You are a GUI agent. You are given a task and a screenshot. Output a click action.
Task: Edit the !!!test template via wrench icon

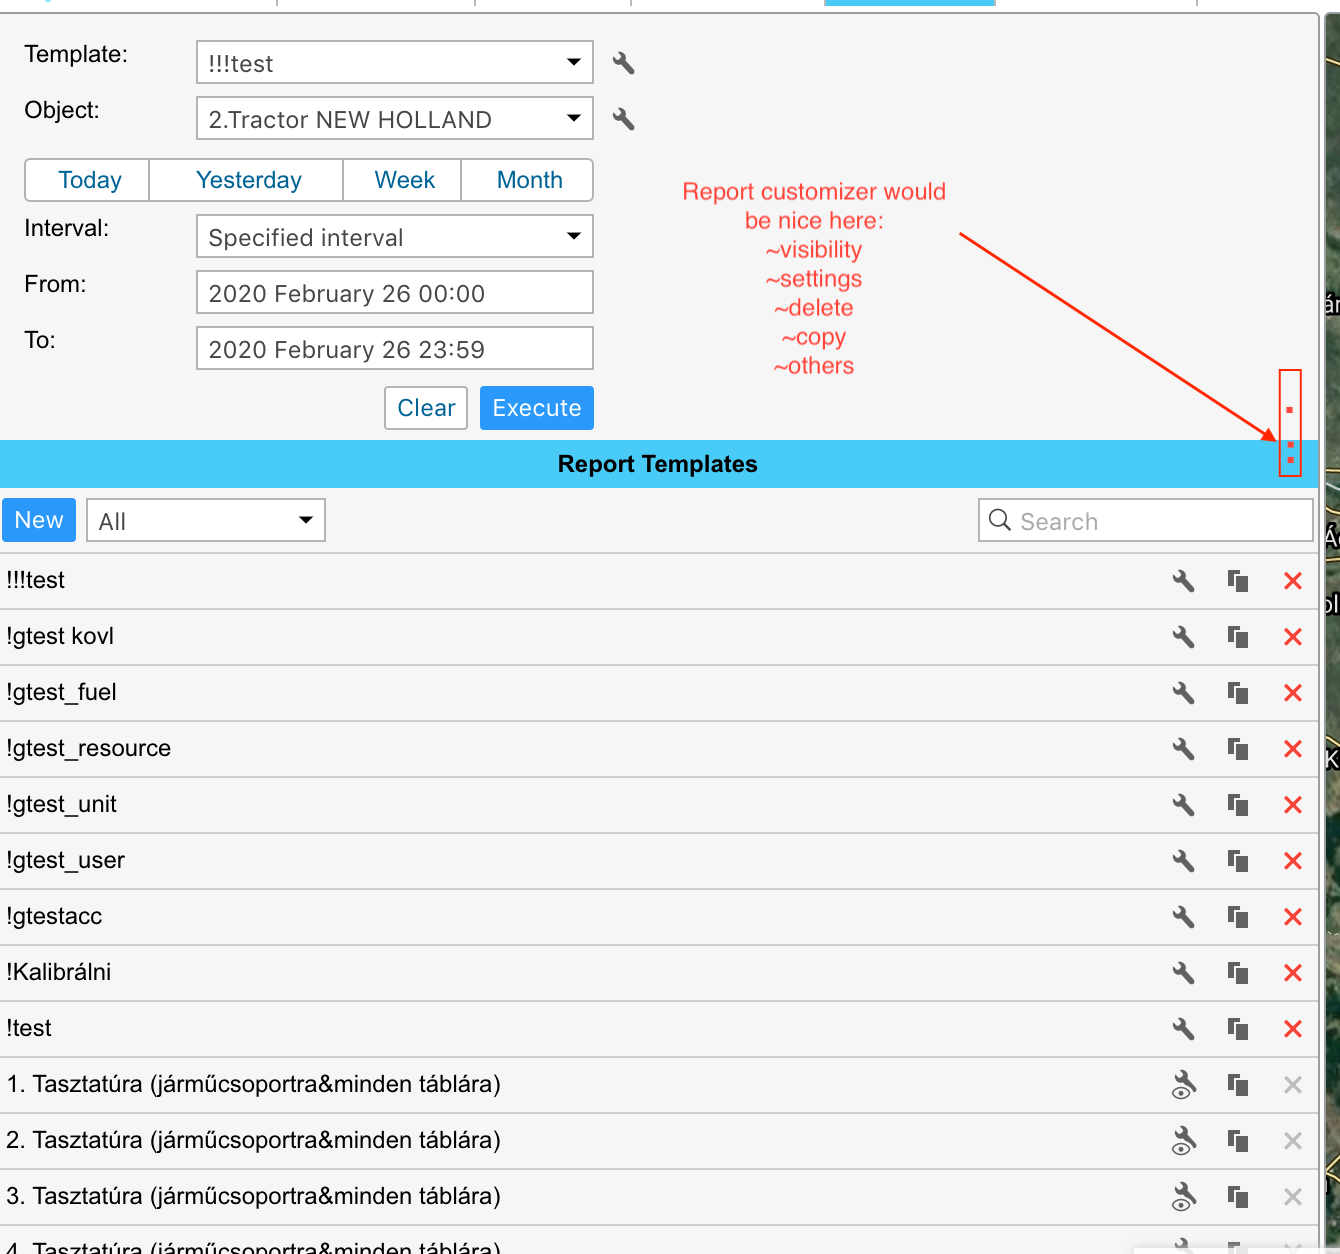[1183, 581]
